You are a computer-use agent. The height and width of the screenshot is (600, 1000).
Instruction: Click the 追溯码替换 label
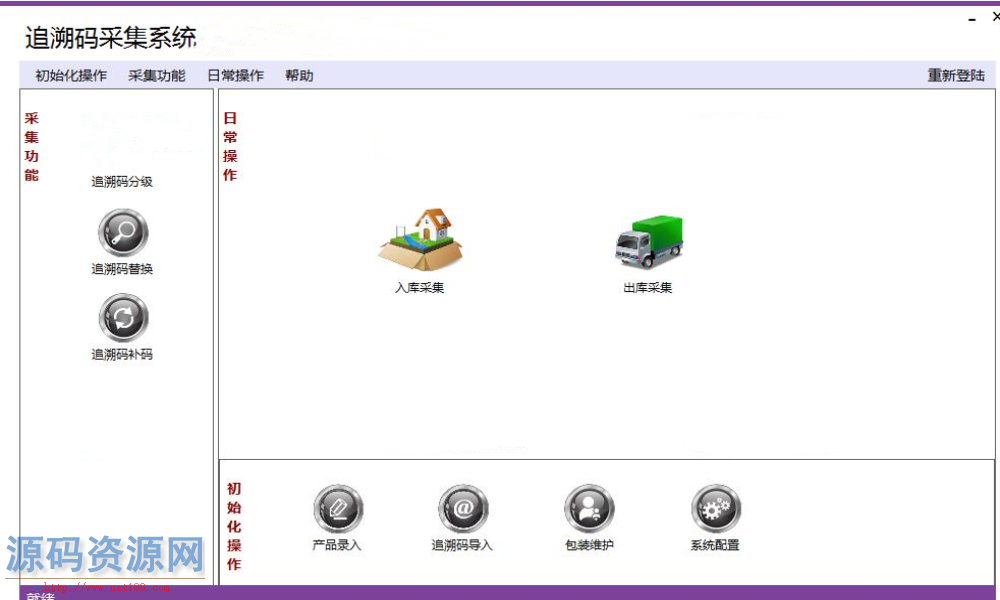(122, 269)
